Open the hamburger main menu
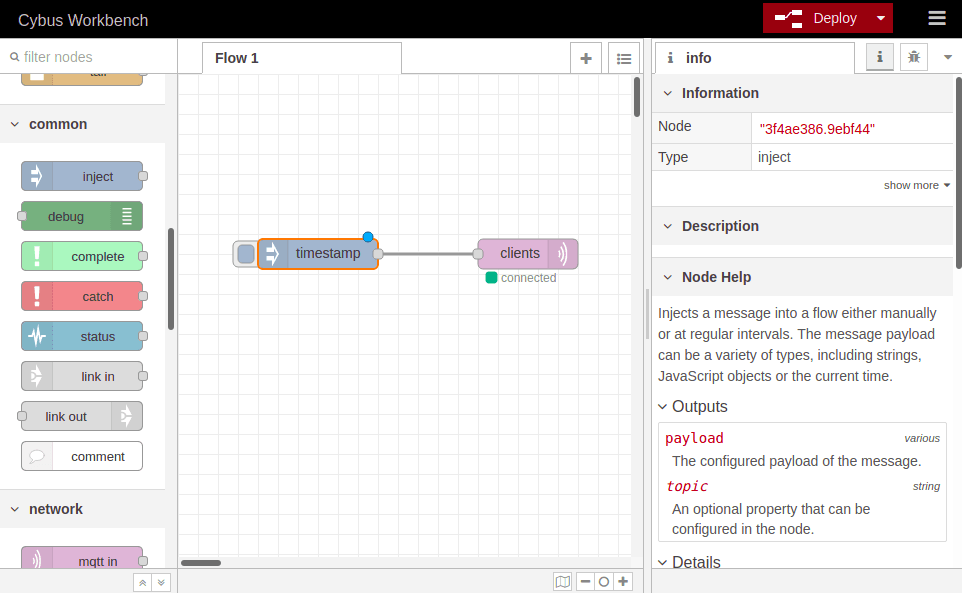Screen dimensions: 962x593 [x=936, y=18]
